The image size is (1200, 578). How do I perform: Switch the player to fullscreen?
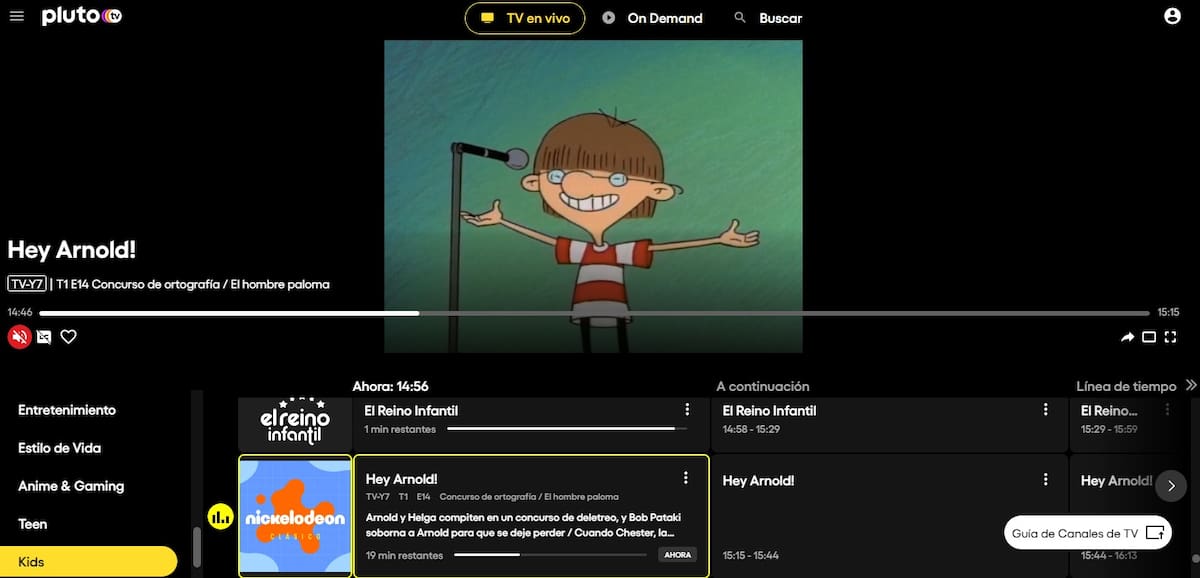(x=1171, y=337)
